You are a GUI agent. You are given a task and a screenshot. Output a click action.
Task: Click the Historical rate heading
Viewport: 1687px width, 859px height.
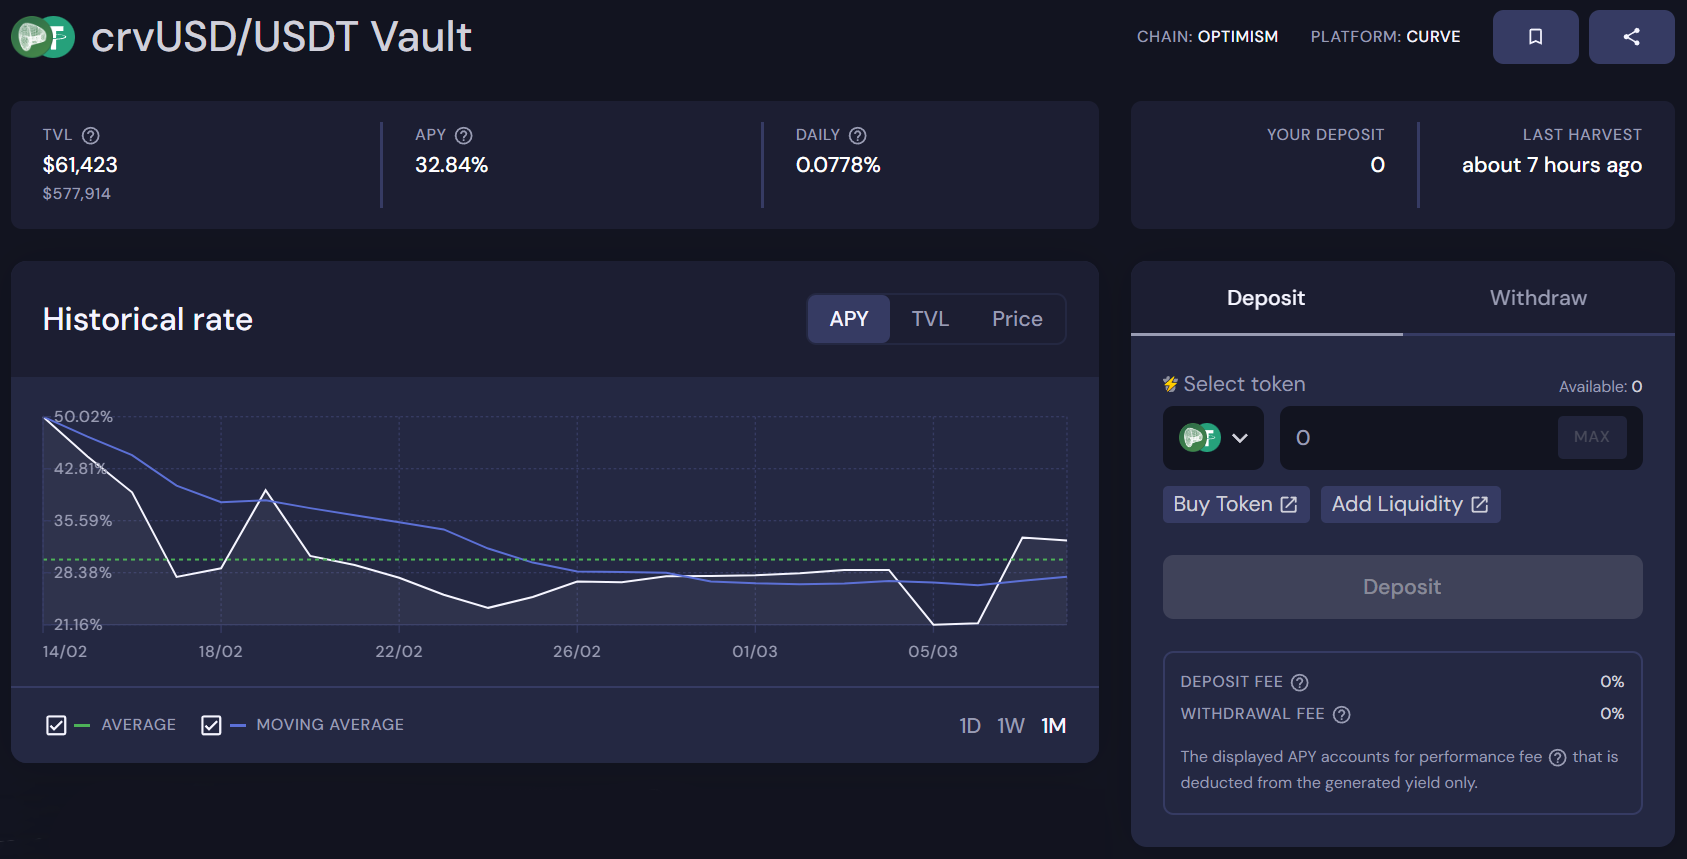pos(148,319)
